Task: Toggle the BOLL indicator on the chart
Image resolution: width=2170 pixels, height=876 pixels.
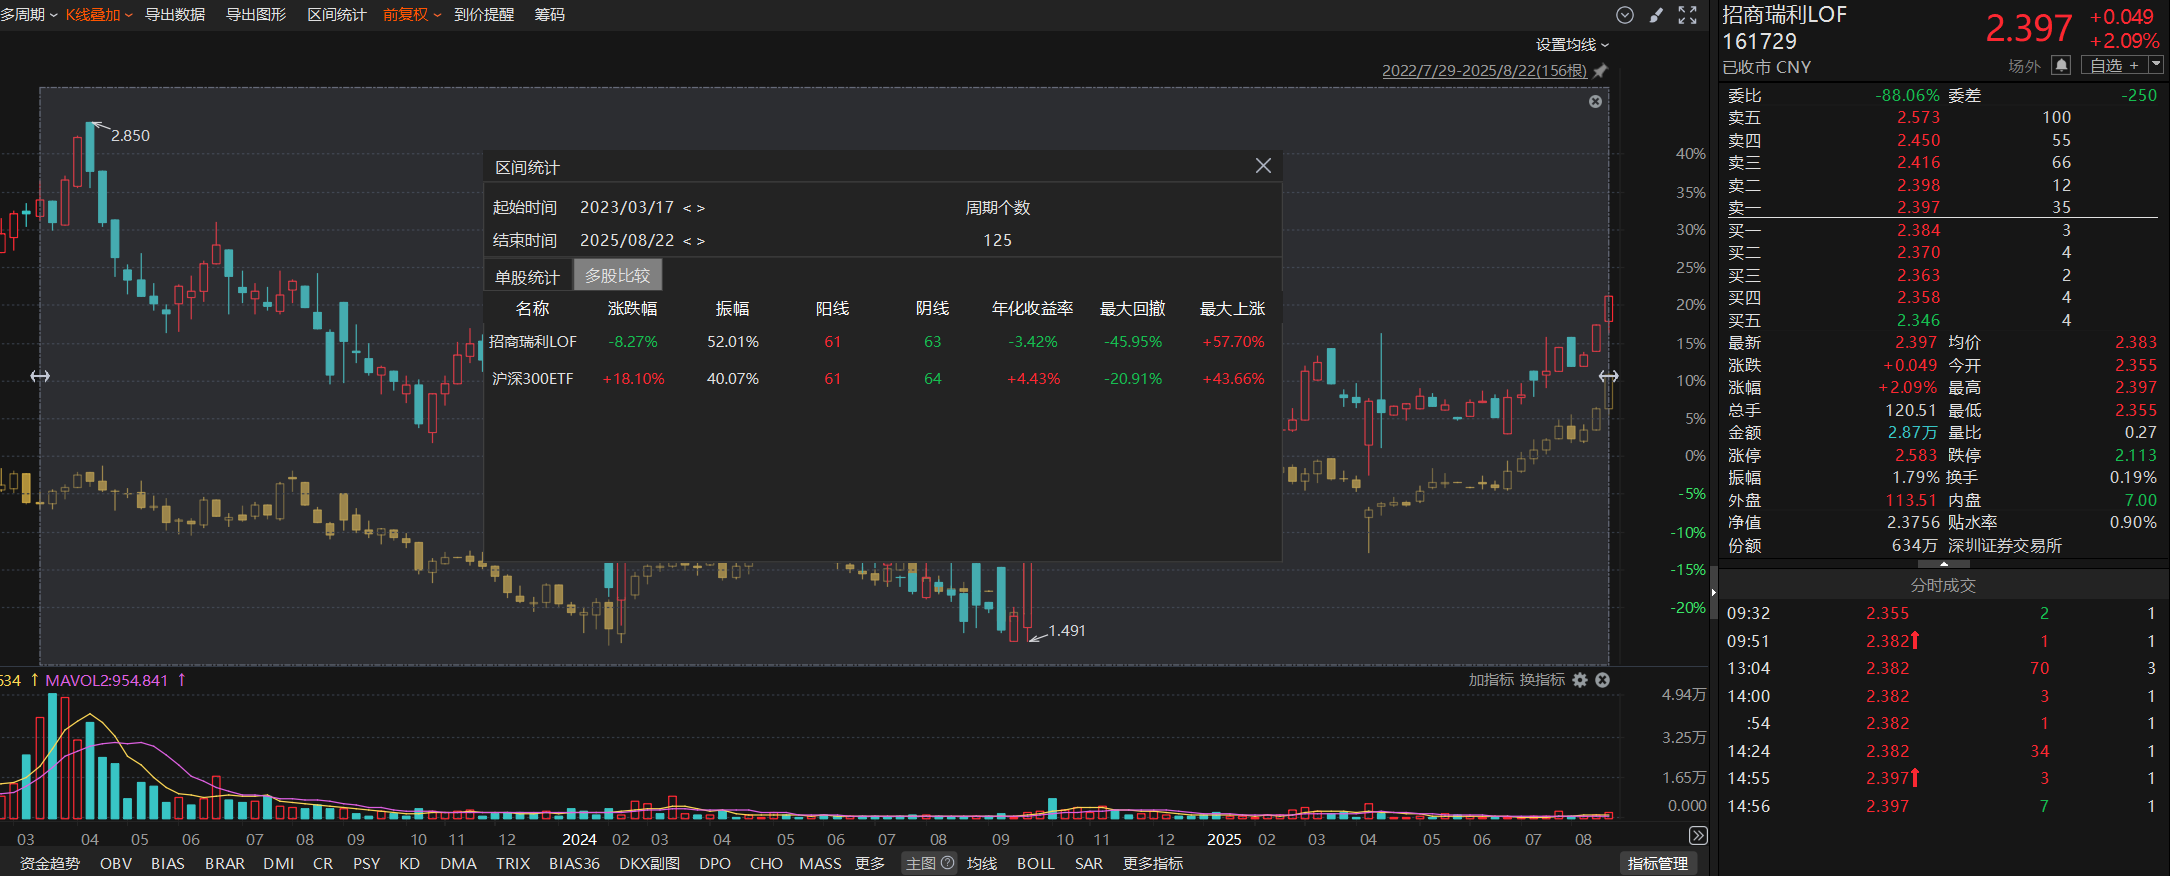Action: coord(1035,863)
